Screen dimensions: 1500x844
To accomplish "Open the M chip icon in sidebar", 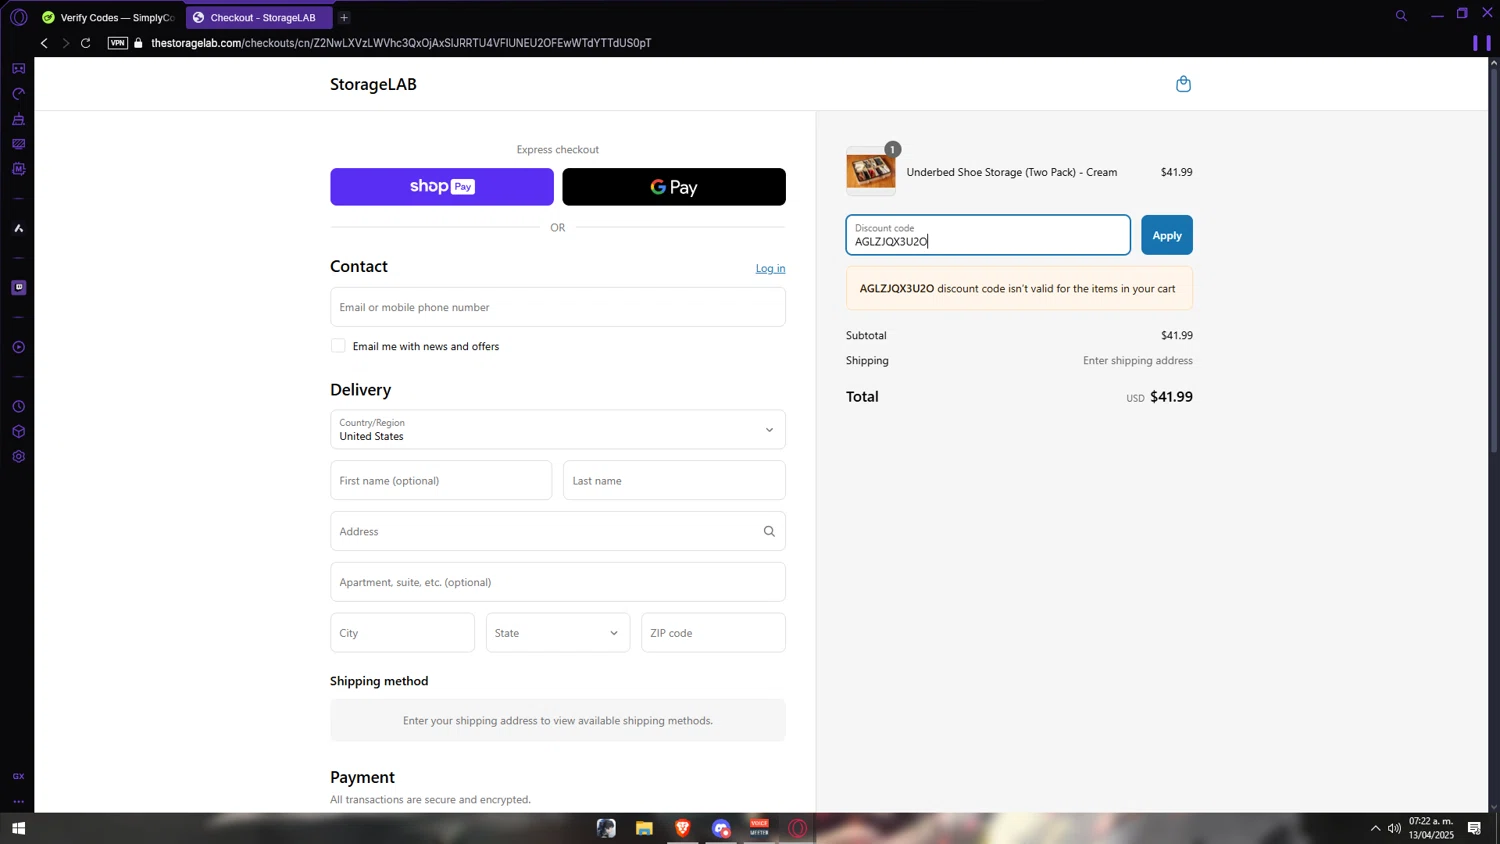I will pos(18,169).
